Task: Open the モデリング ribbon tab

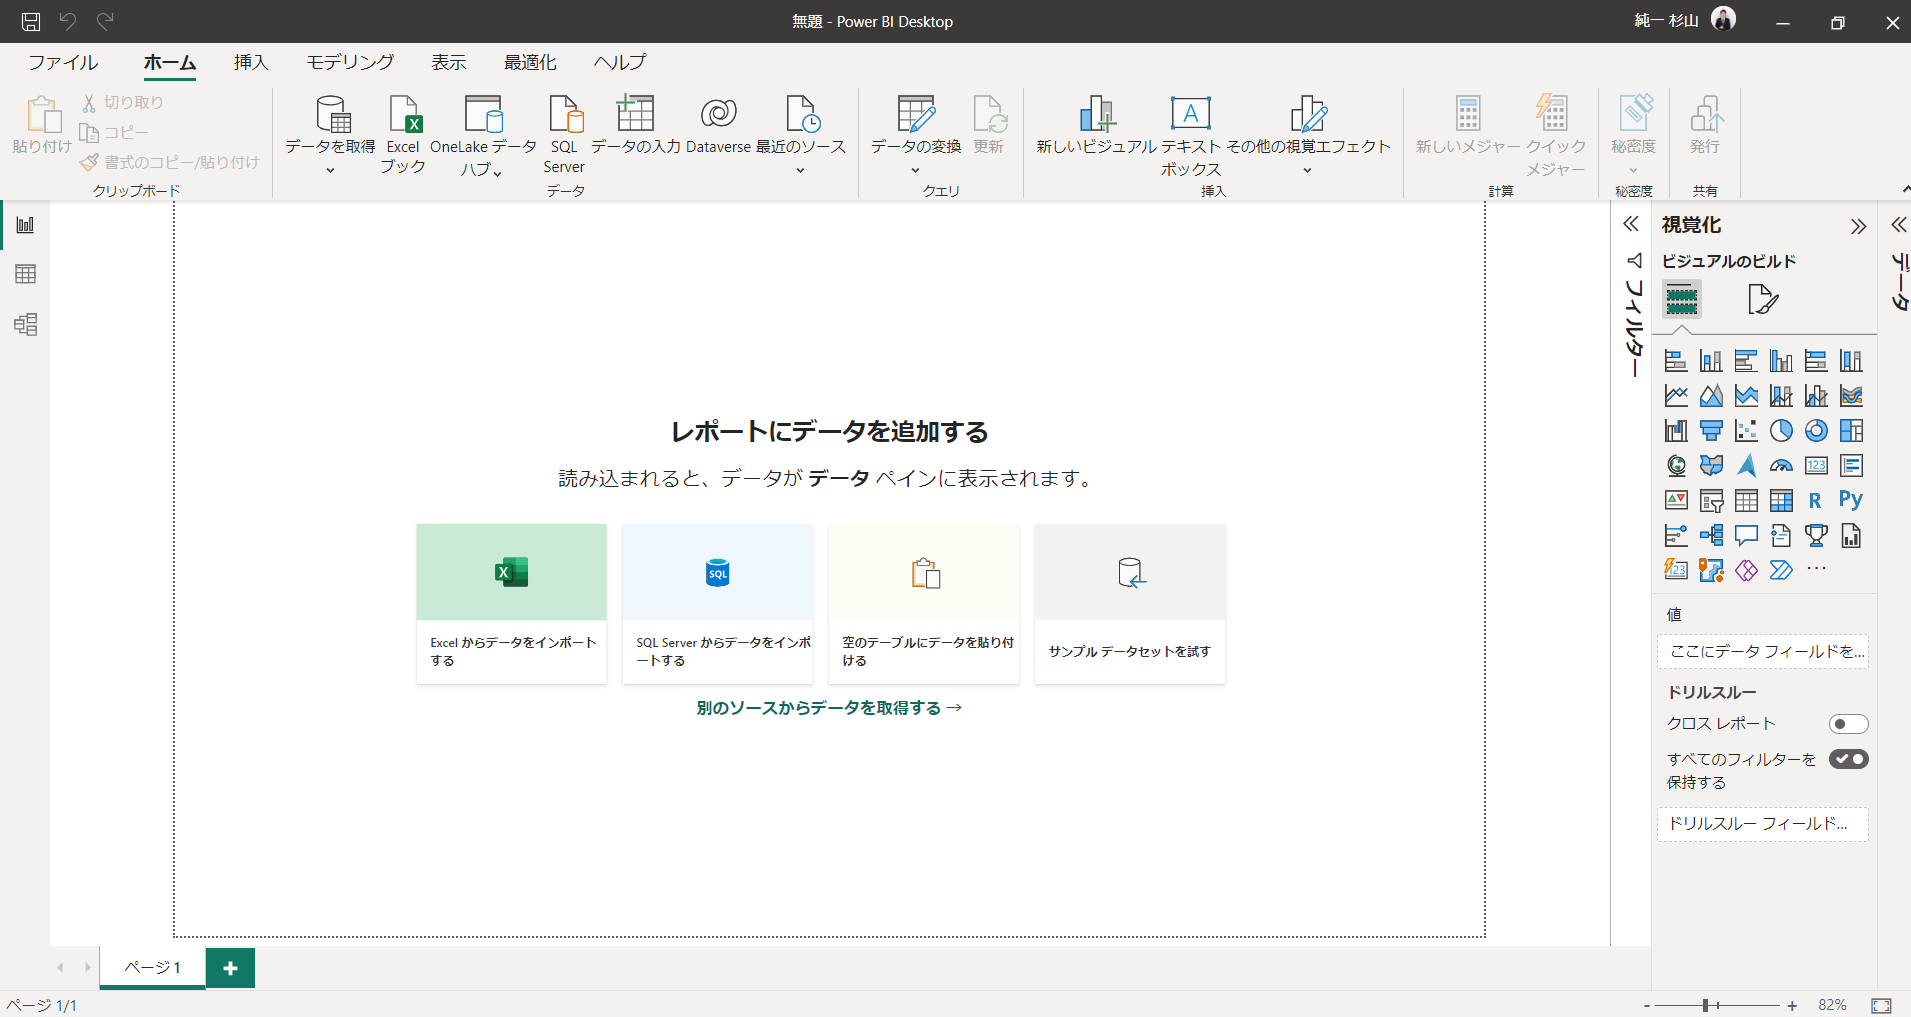Action: click(350, 62)
